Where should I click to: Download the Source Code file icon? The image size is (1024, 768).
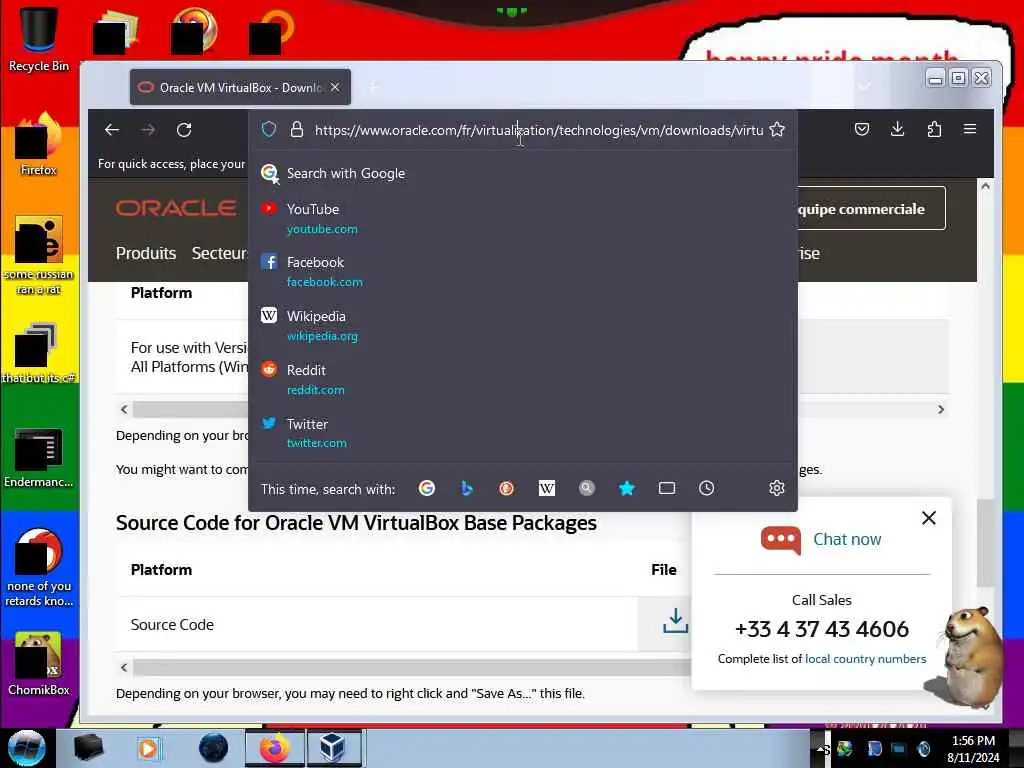pos(675,621)
